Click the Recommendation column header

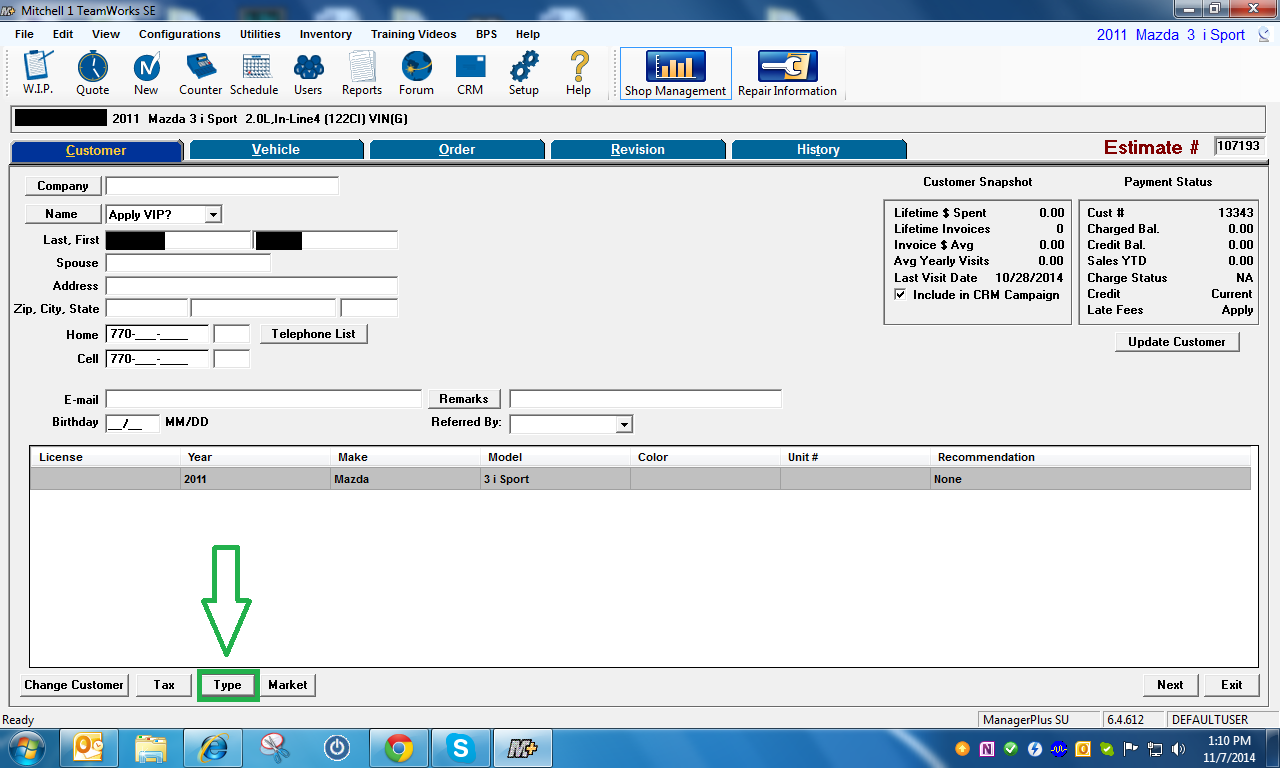click(1090, 457)
